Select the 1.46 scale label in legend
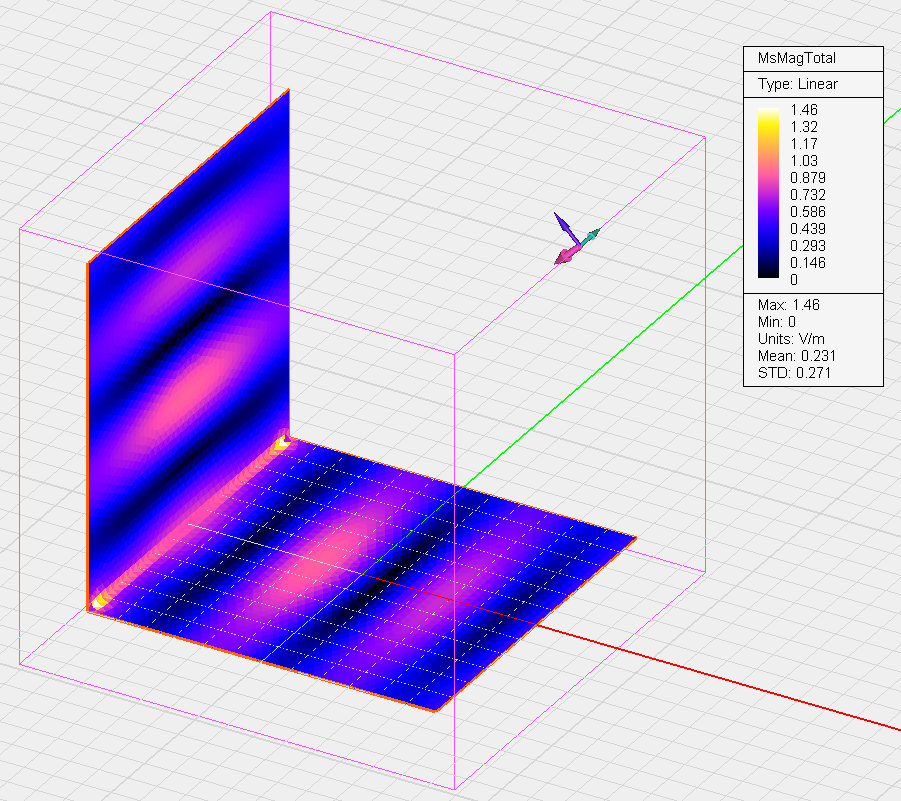 pos(804,109)
